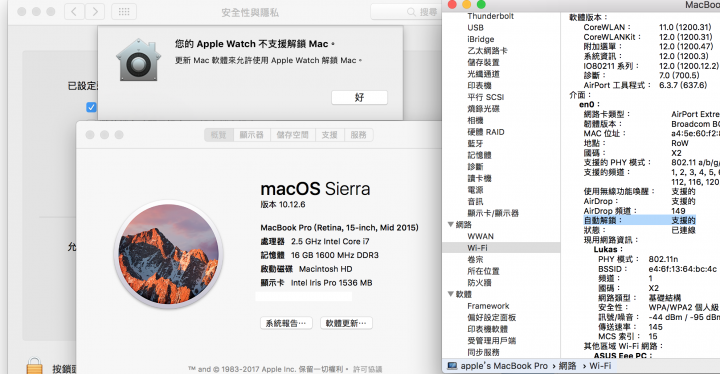Screen dimensions: 720x374
Task: Select 藍牙 in the sidebar
Action: click(475, 143)
